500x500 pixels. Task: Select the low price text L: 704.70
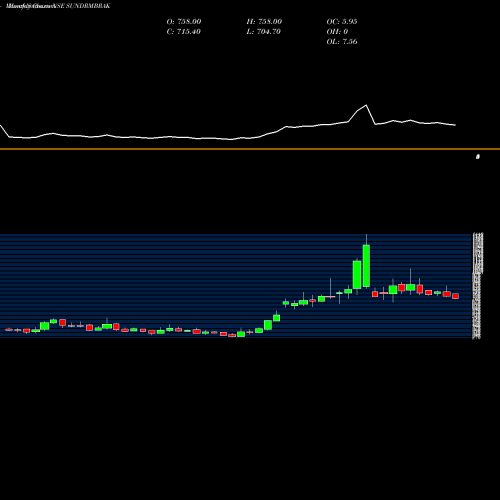click(x=264, y=32)
